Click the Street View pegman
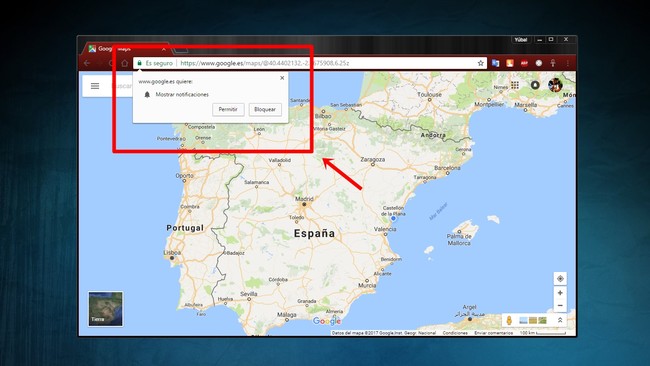Viewport: 650px width, 366px height. click(x=509, y=320)
